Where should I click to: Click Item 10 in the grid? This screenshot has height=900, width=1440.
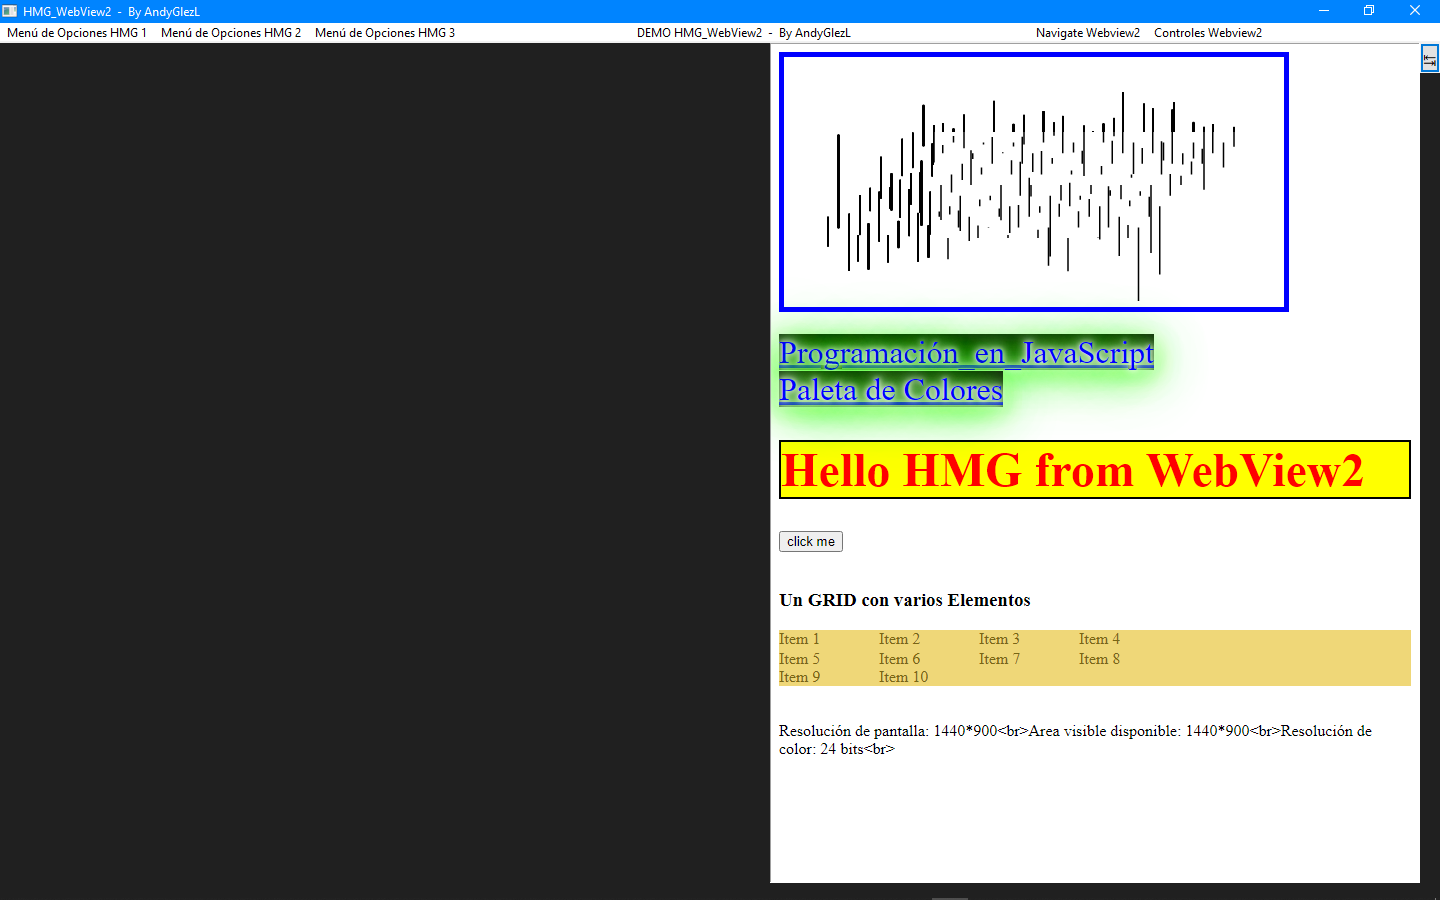(x=903, y=677)
